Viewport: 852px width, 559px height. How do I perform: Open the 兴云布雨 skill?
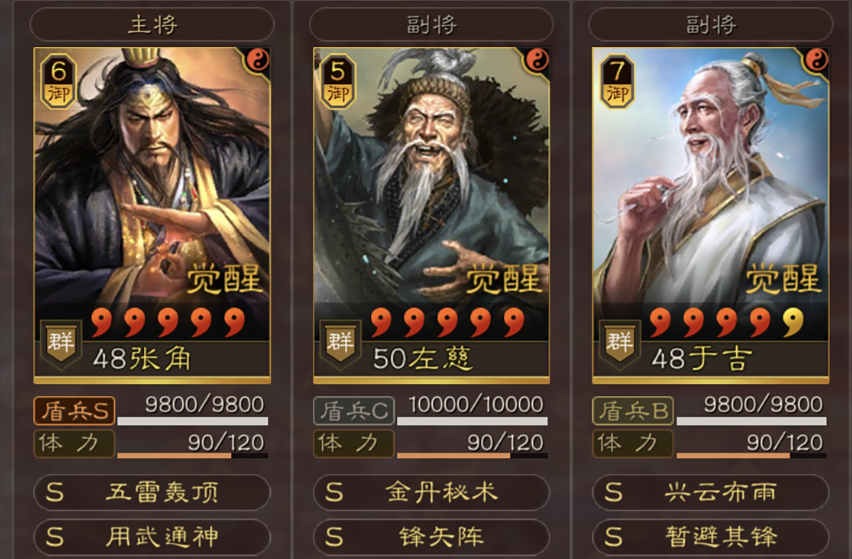point(711,492)
